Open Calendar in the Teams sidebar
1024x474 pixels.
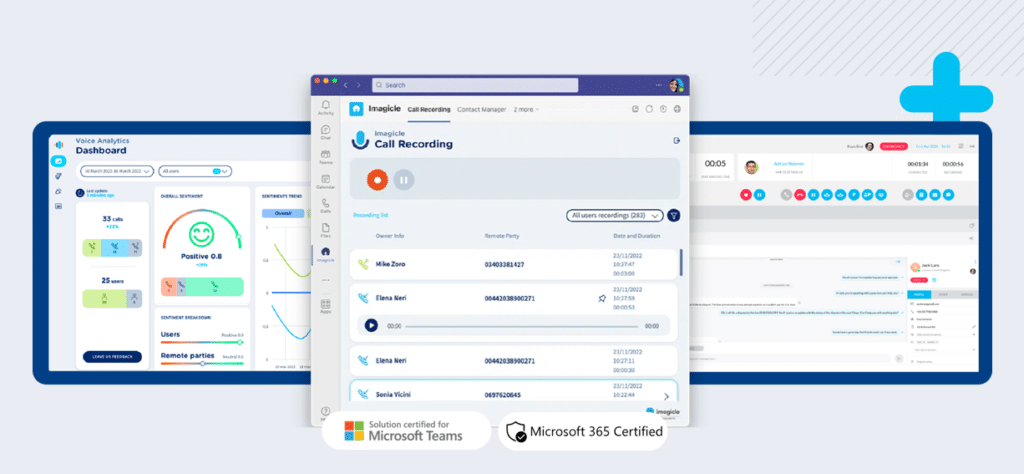coord(326,180)
